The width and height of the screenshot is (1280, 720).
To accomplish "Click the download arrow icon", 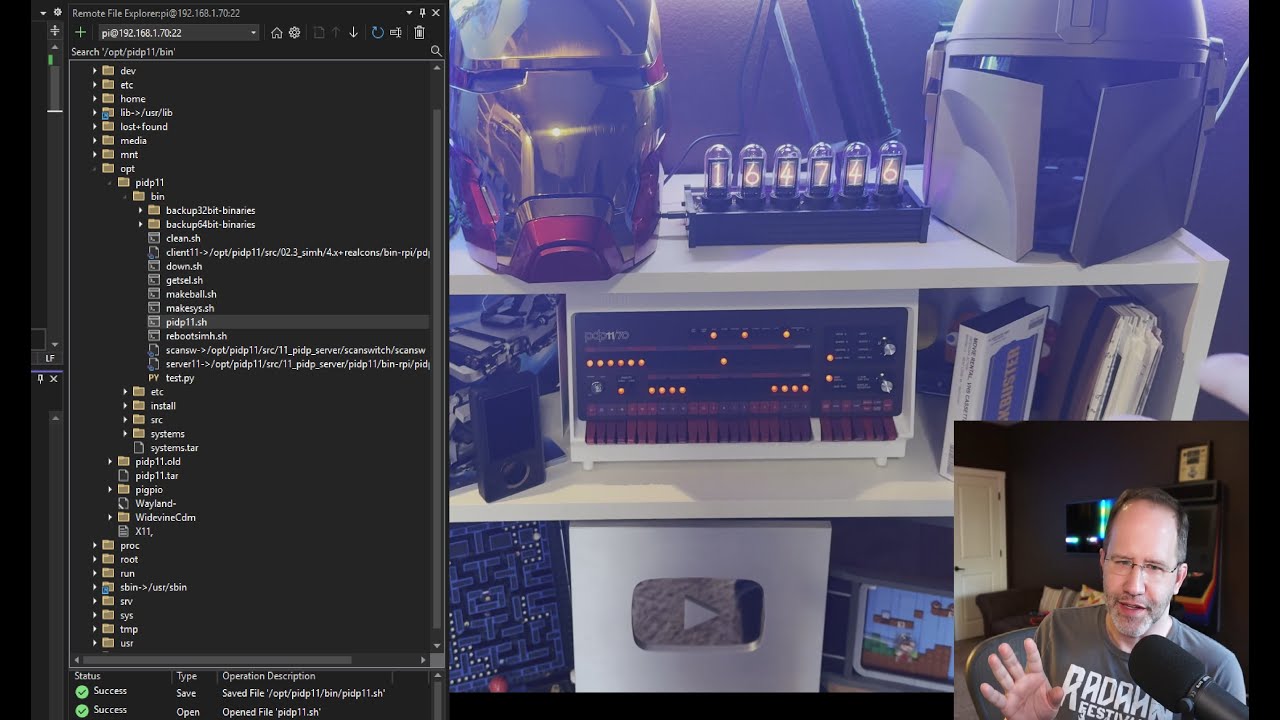I will point(353,33).
